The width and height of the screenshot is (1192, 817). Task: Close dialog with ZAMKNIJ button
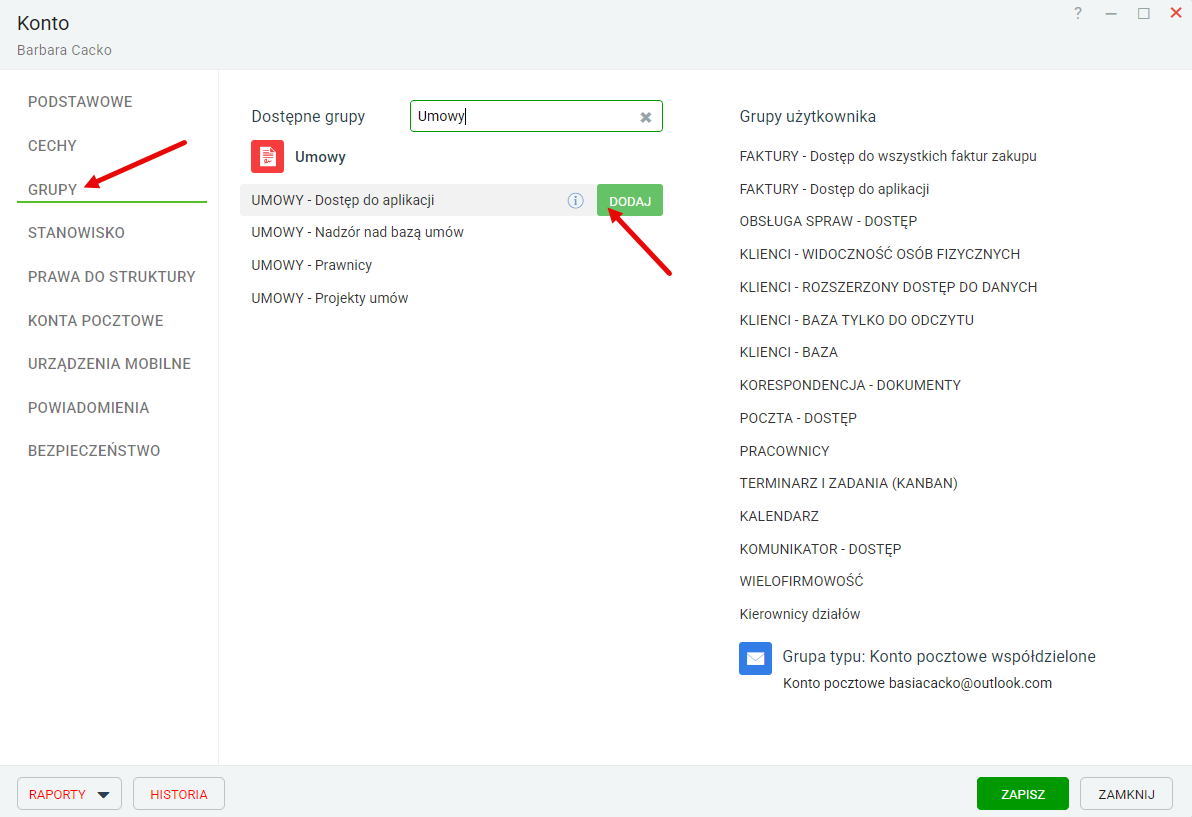[1126, 794]
